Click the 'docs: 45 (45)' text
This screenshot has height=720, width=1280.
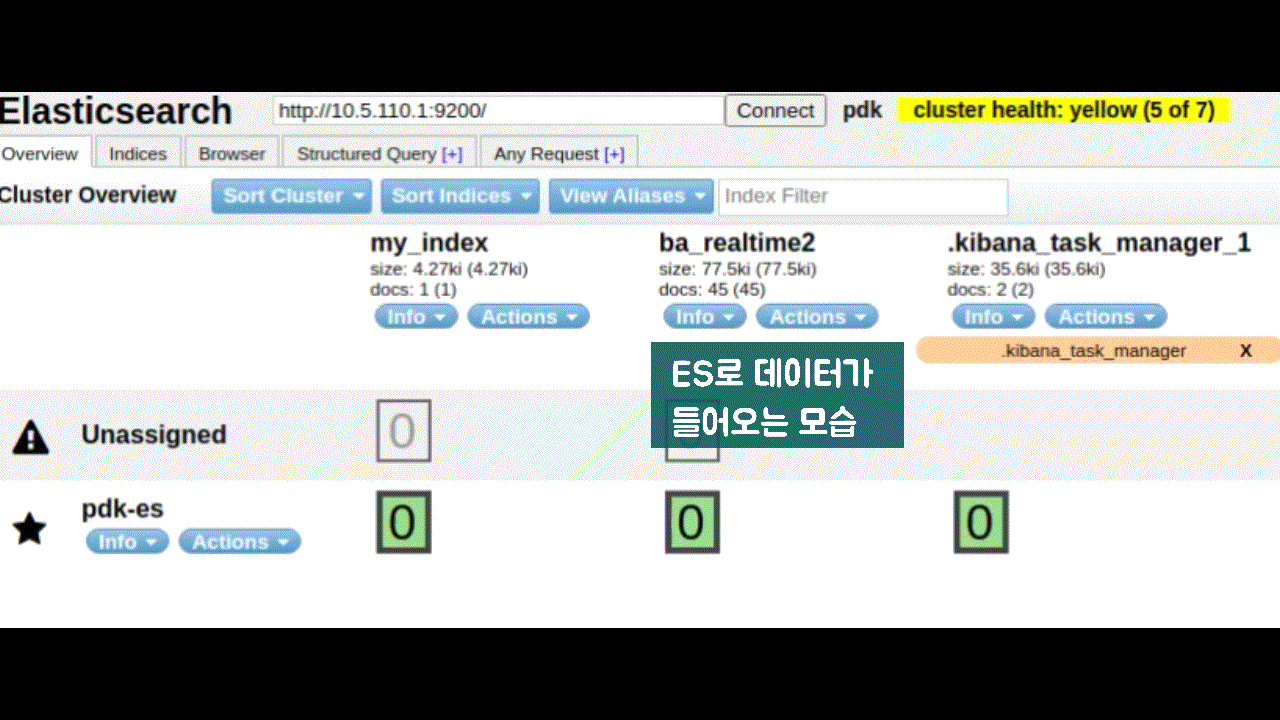pos(712,289)
